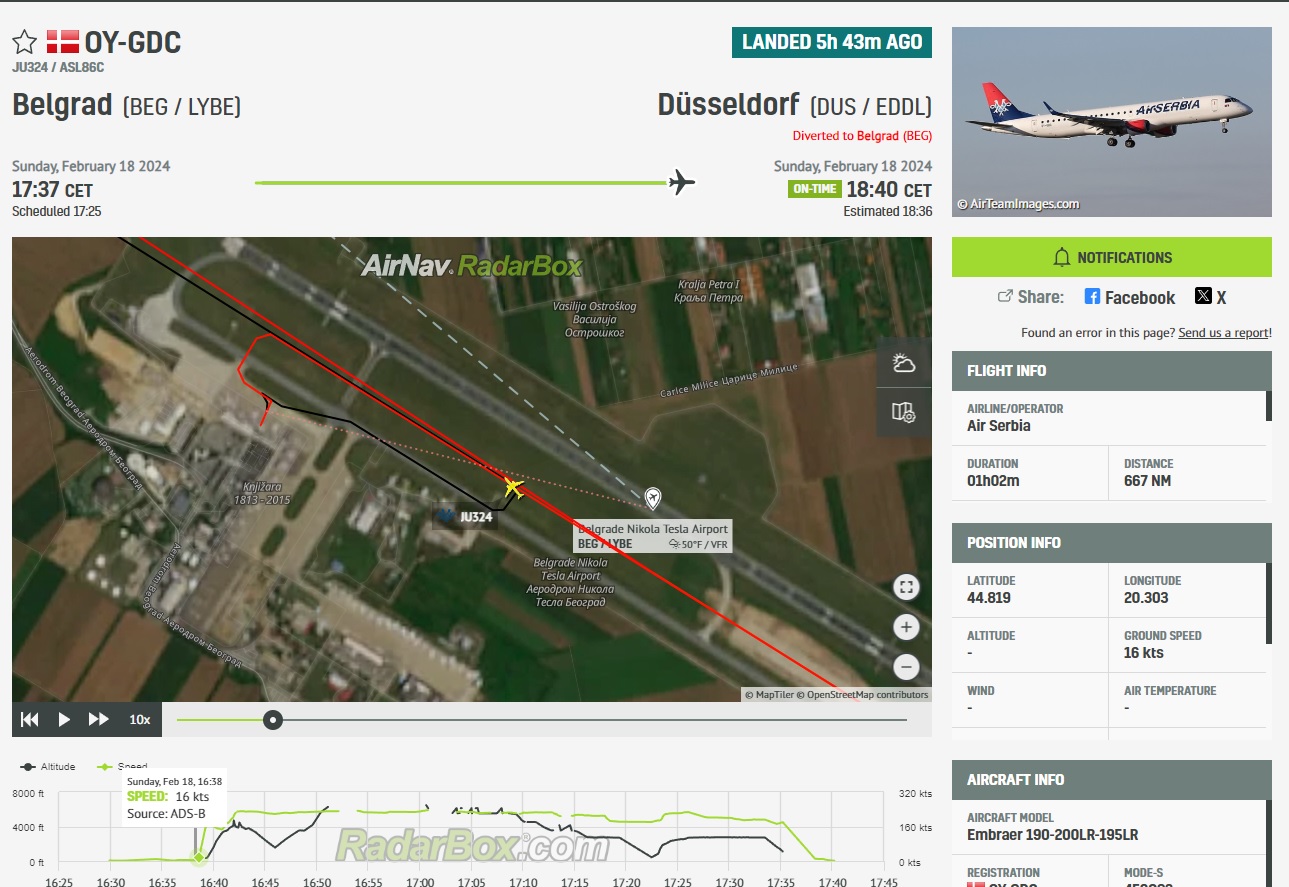Image resolution: width=1289 pixels, height=887 pixels.
Task: Click the Denmark flag icon beside OY-GDC
Action: (62, 42)
